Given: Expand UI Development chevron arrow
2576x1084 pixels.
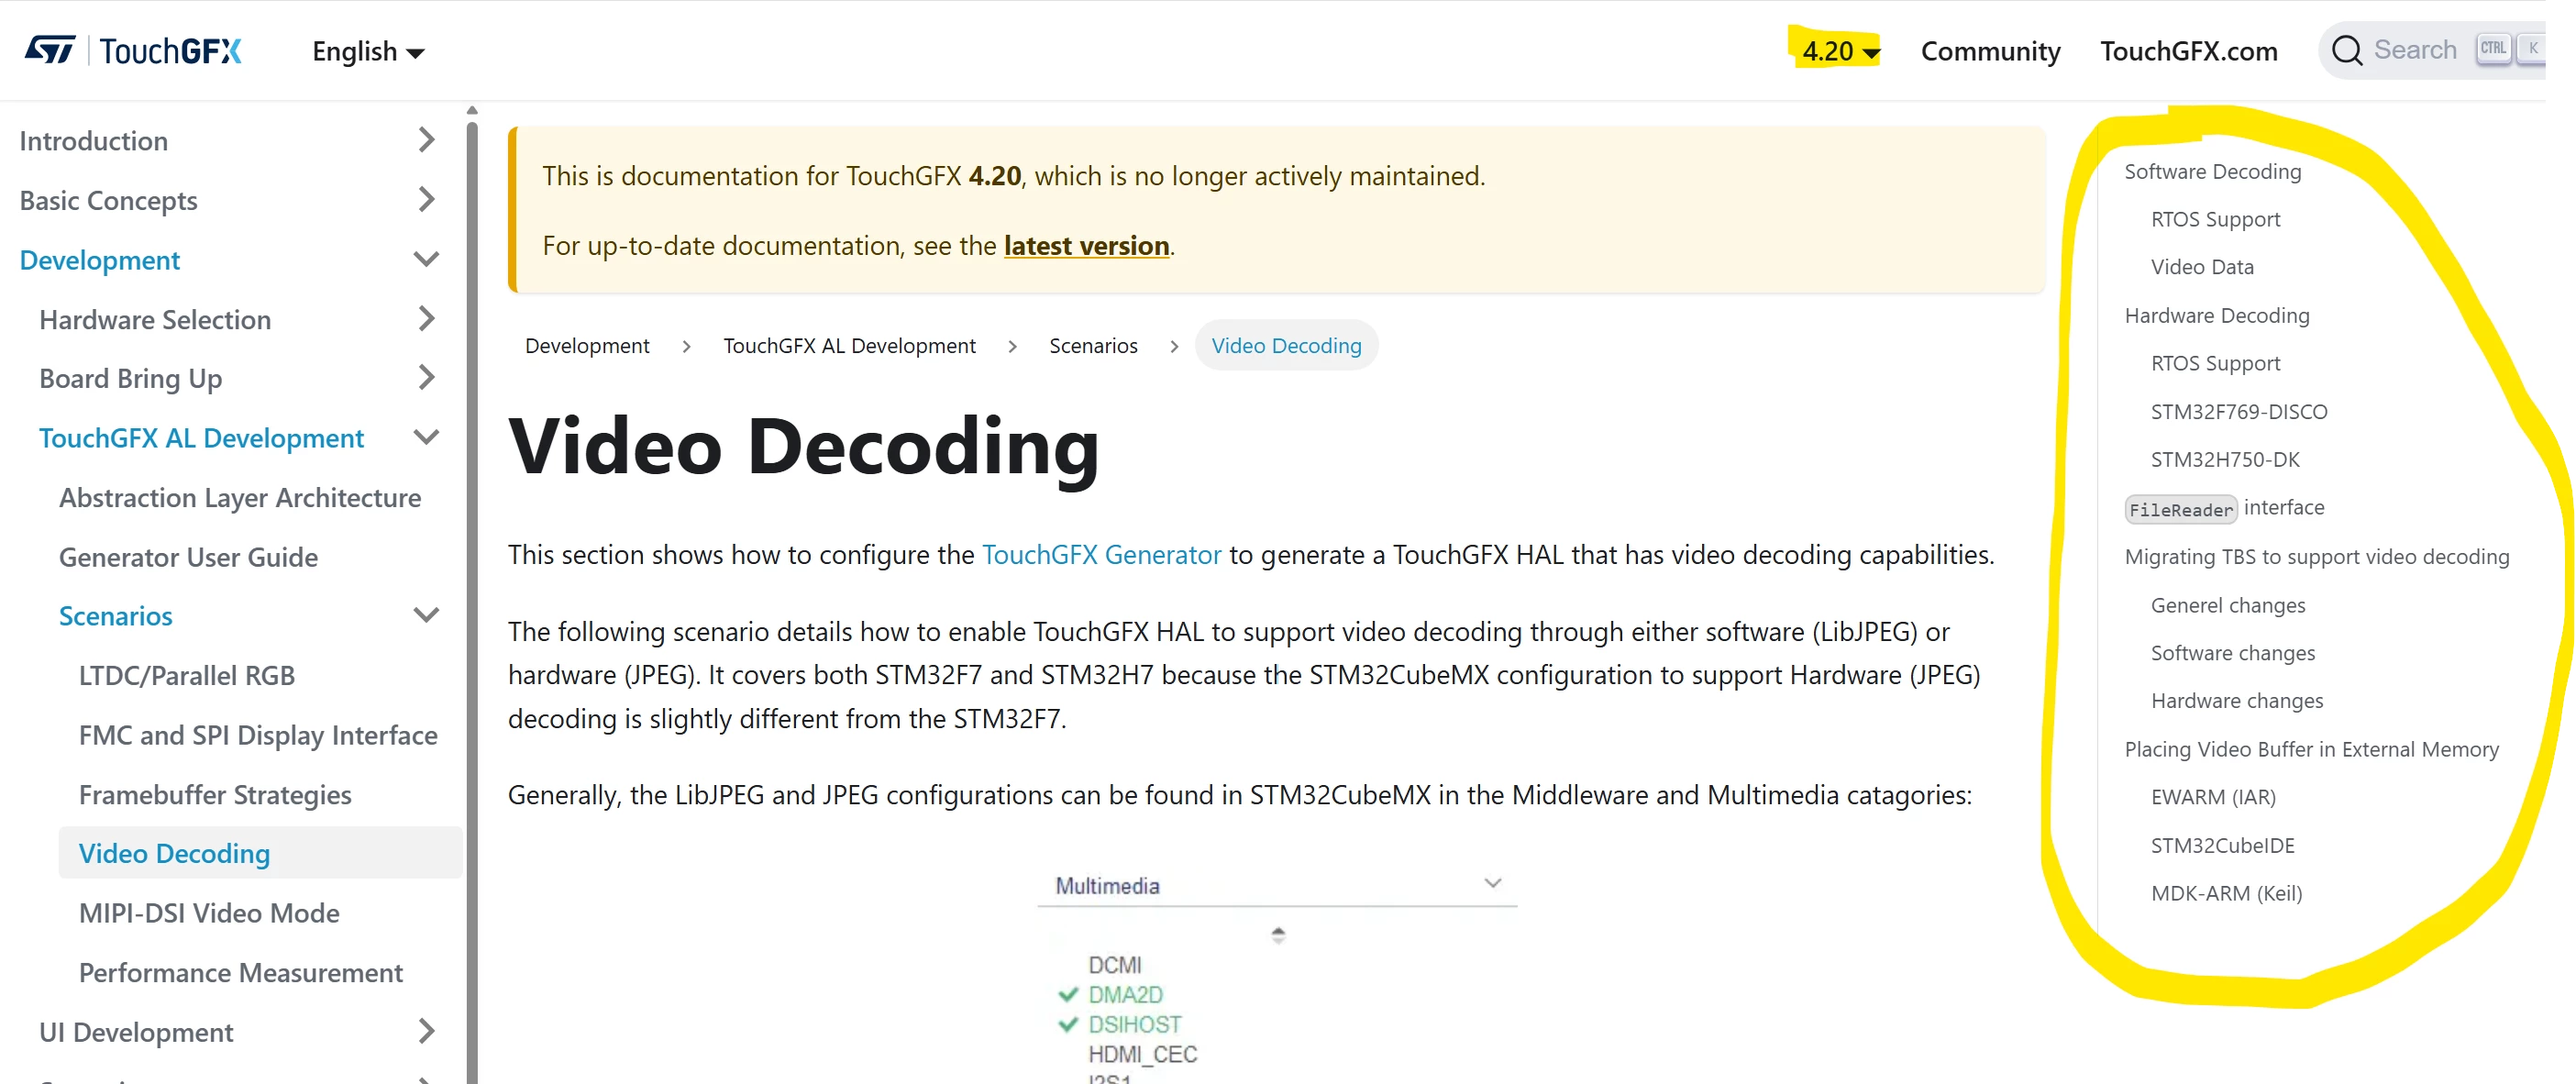Looking at the screenshot, I should click(426, 1031).
